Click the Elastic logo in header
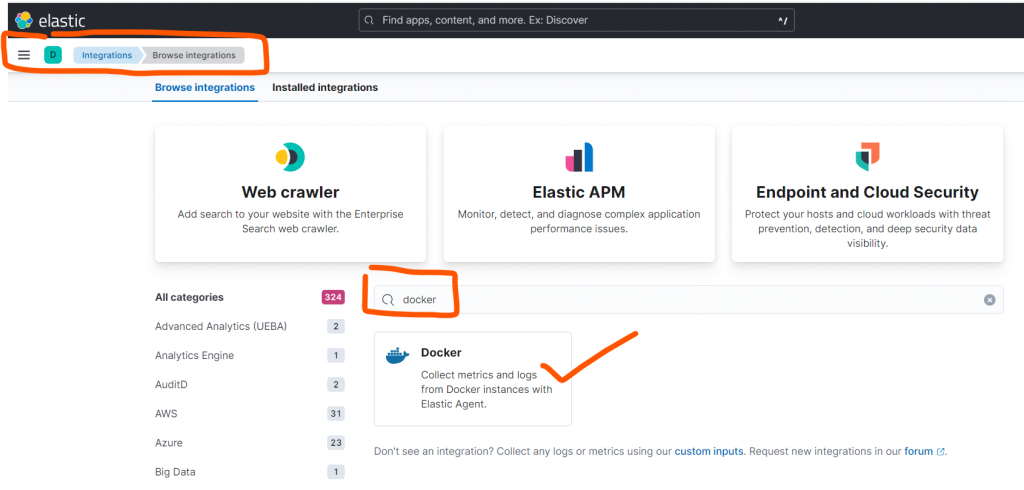Viewport: 1024px width, 490px height. 50,19
